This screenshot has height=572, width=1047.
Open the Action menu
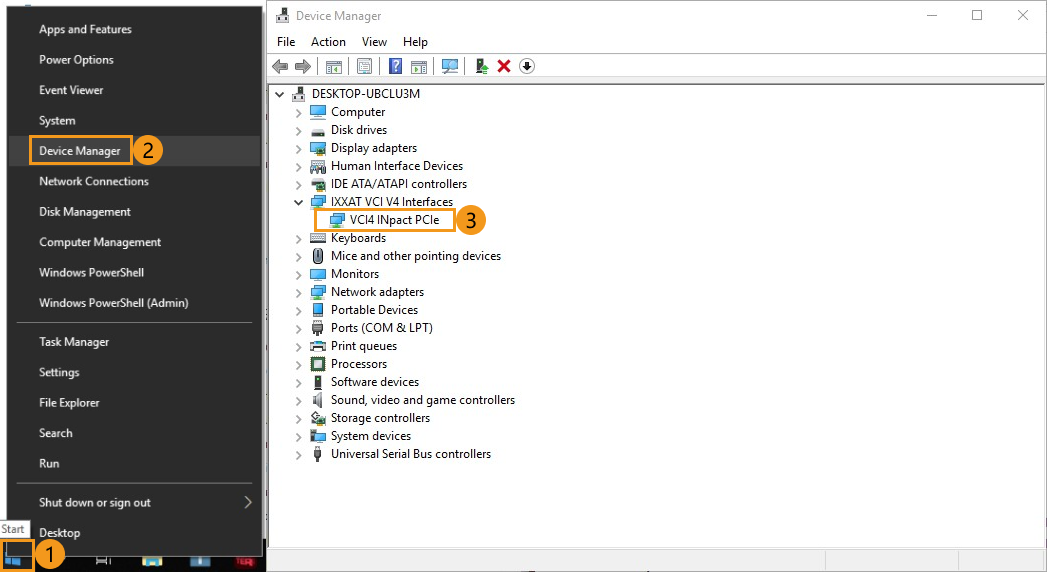pyautogui.click(x=328, y=42)
